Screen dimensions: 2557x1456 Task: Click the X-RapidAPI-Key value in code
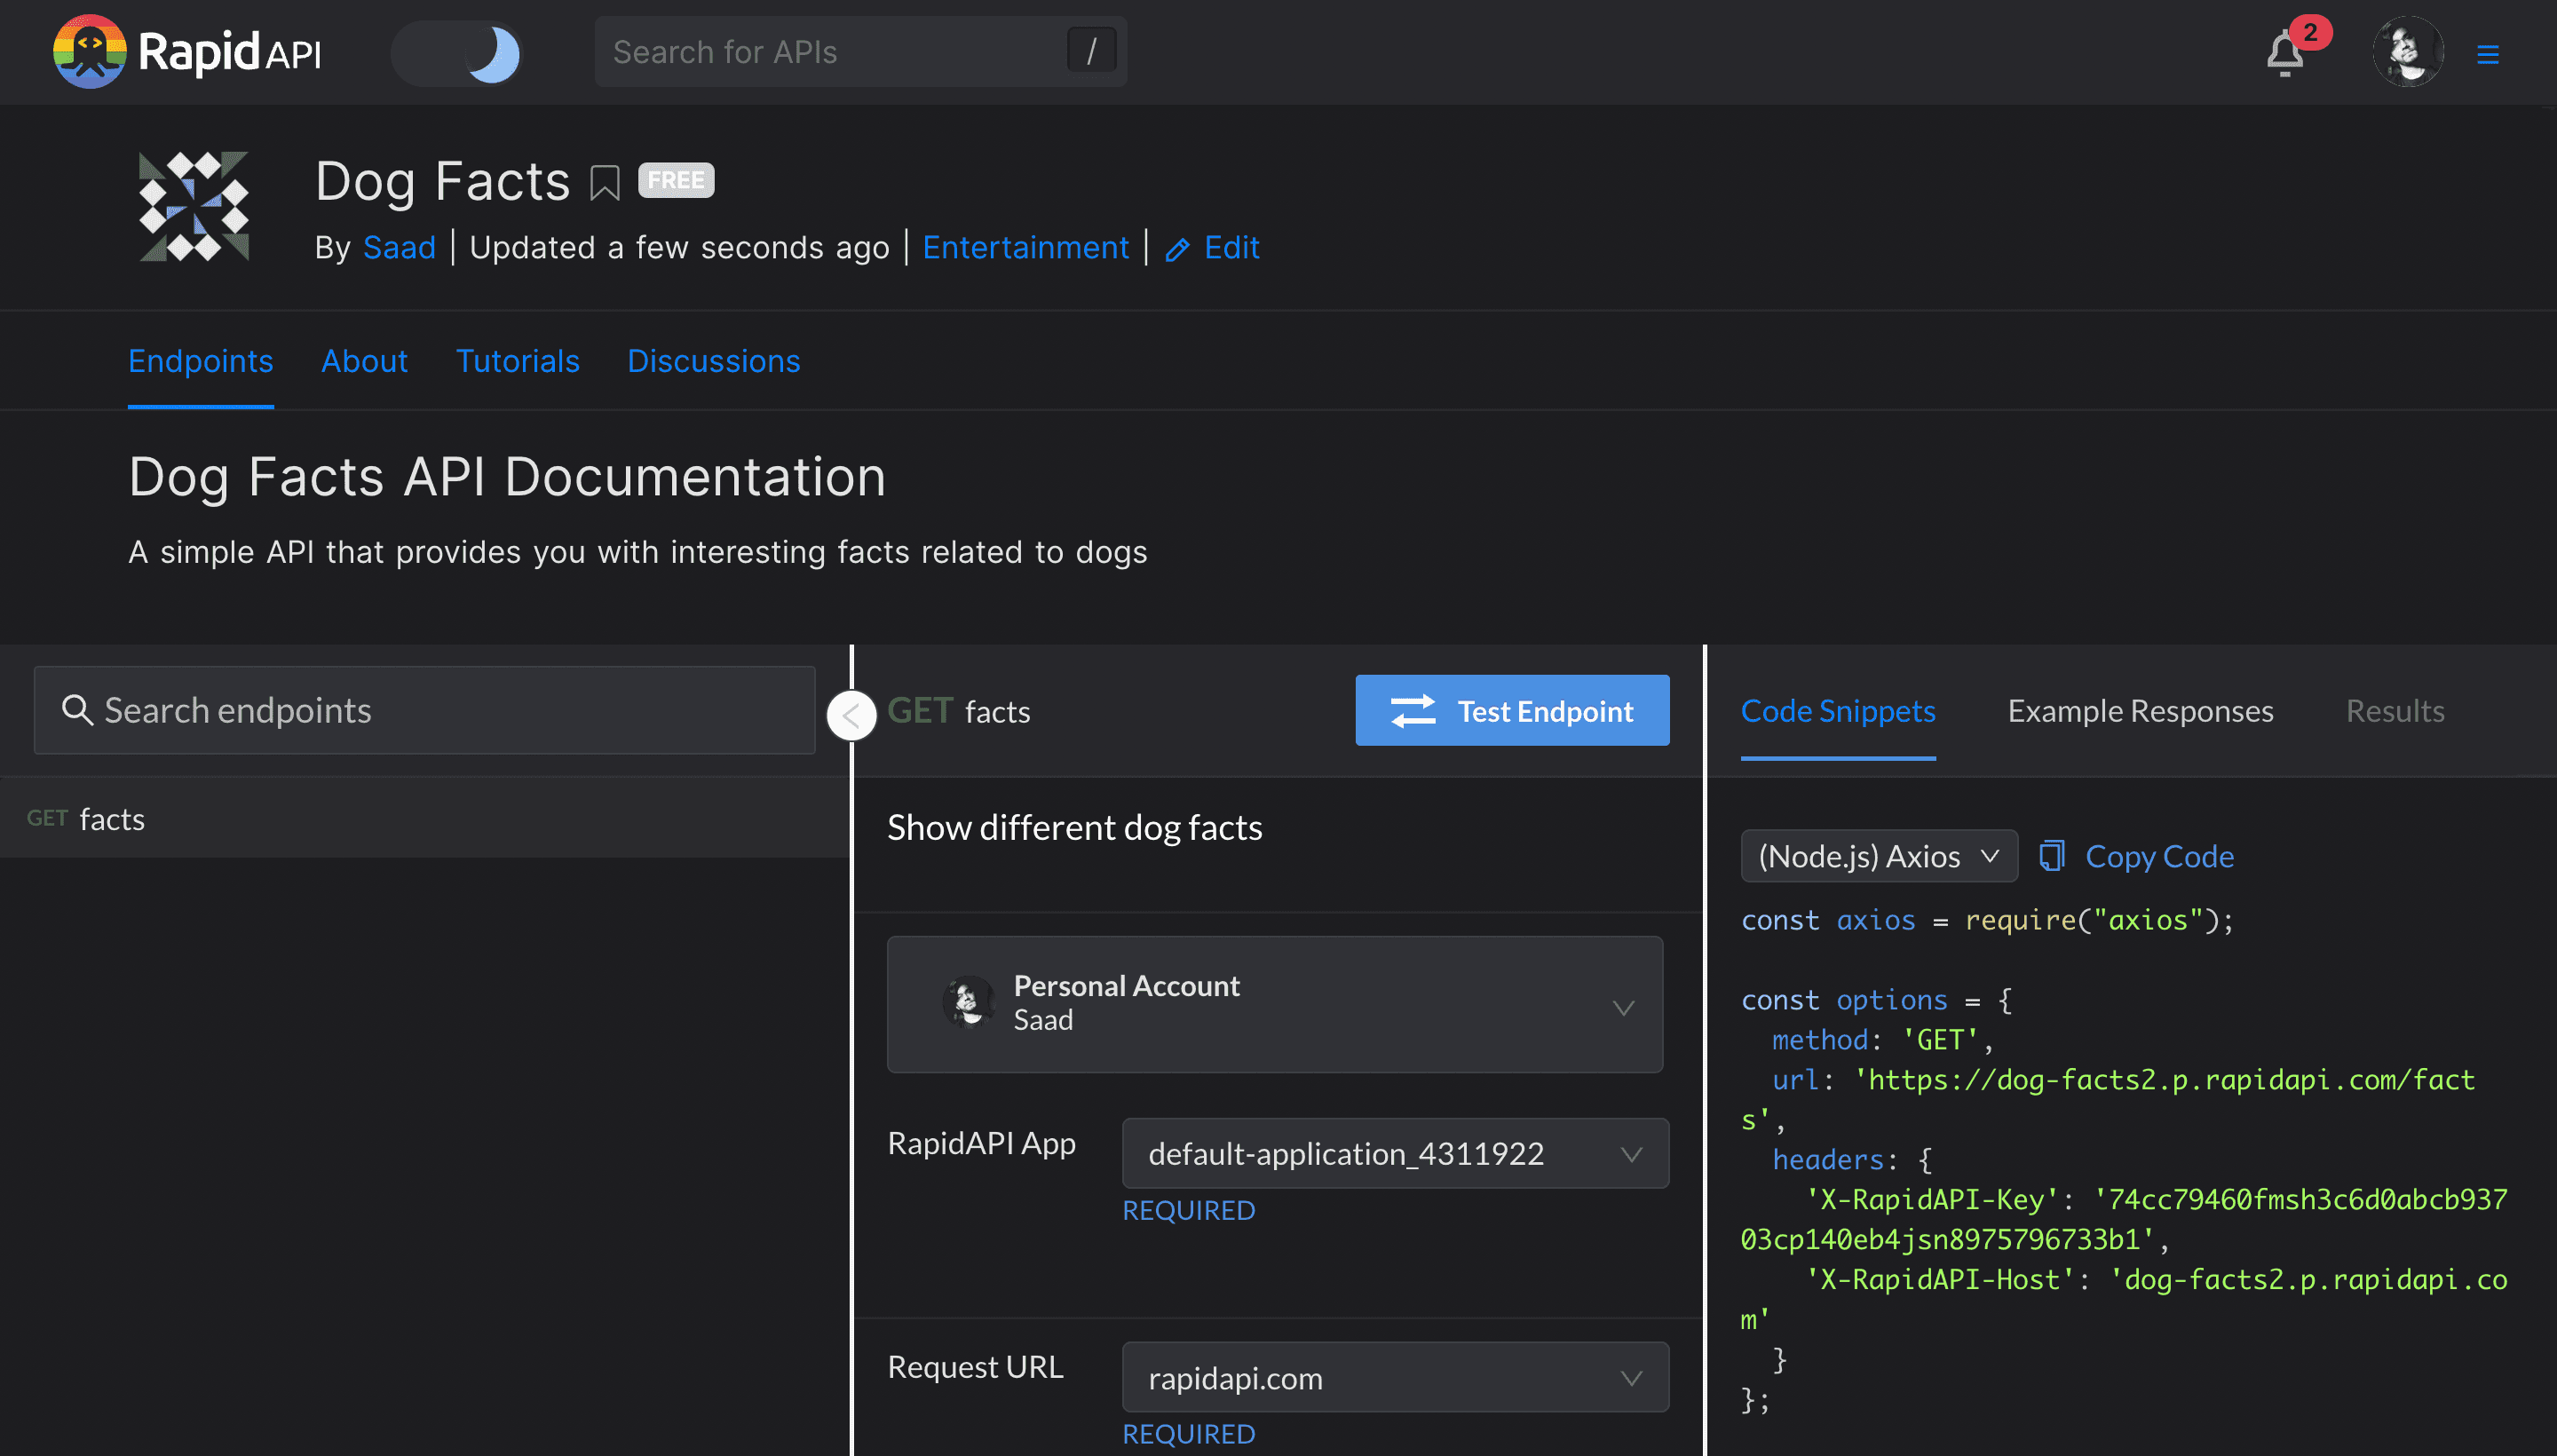pos(2124,1220)
